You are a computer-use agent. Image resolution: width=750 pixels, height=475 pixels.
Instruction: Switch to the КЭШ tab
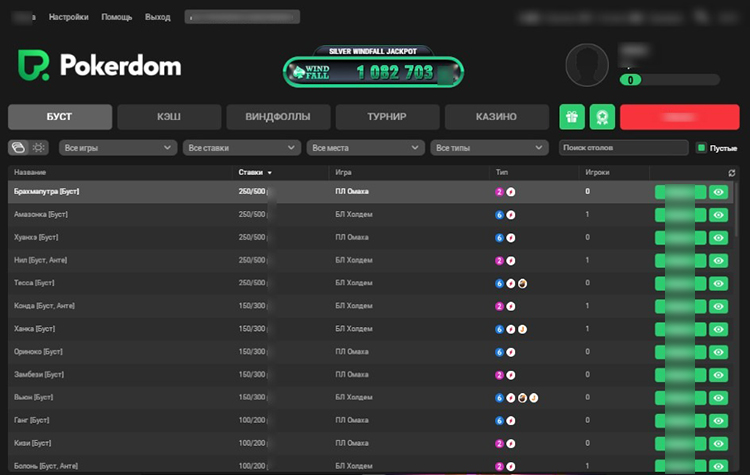pyautogui.click(x=168, y=117)
